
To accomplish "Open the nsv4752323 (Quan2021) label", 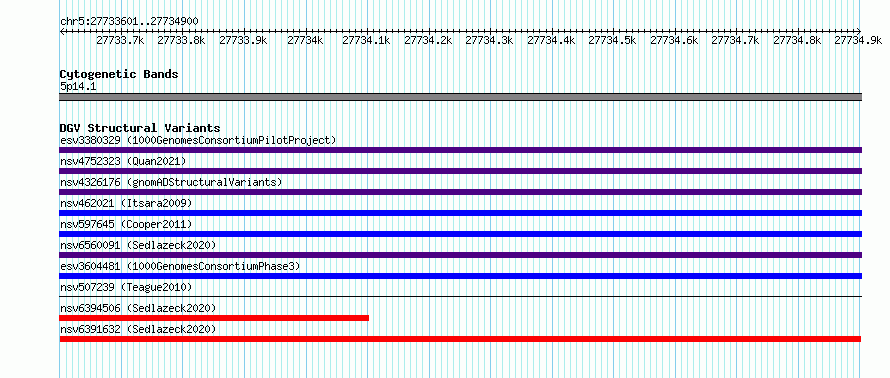I will click(x=123, y=161).
